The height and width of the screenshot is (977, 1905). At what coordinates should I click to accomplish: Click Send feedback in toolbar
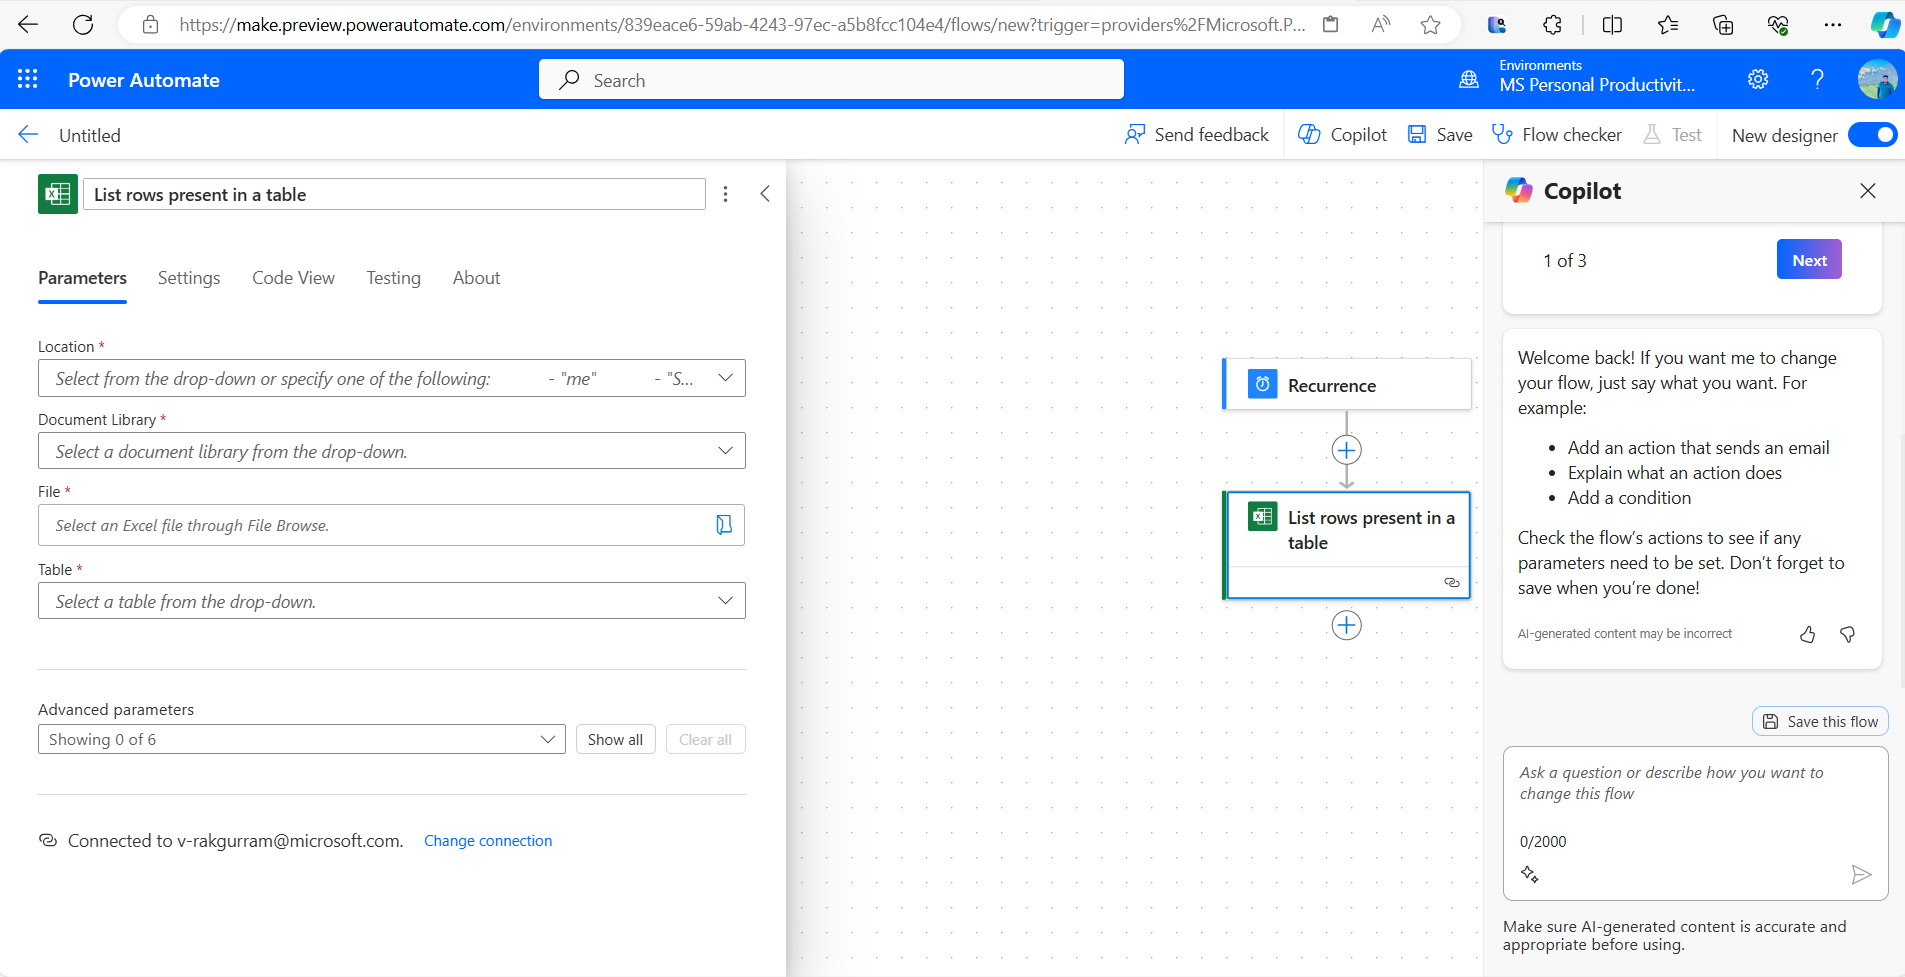pyautogui.click(x=1197, y=135)
